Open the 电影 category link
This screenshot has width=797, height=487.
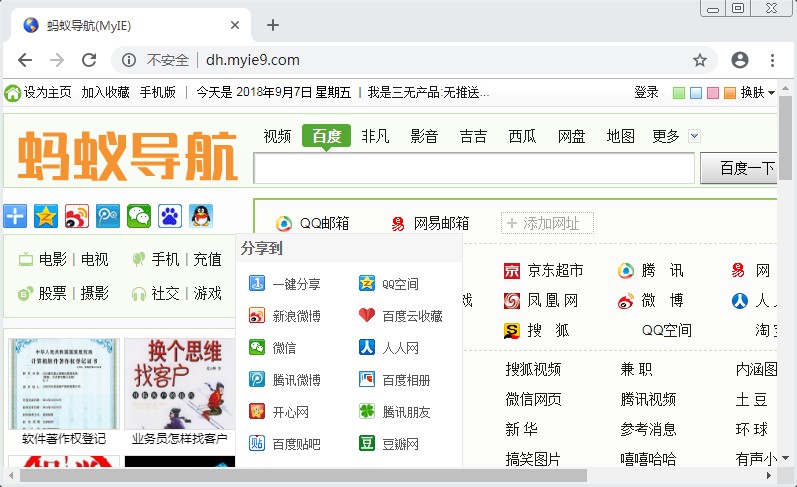pos(53,259)
